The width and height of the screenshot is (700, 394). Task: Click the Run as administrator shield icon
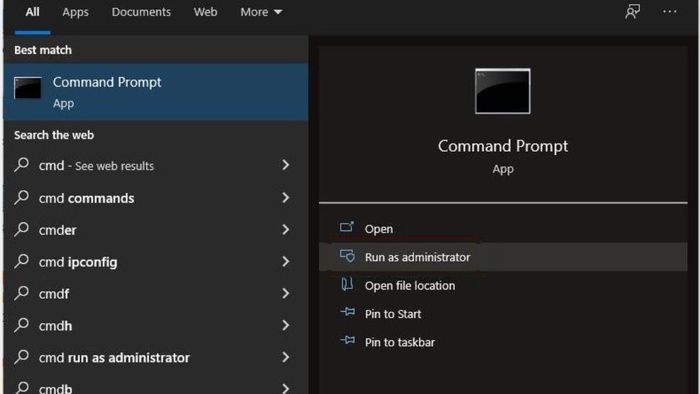(x=347, y=256)
